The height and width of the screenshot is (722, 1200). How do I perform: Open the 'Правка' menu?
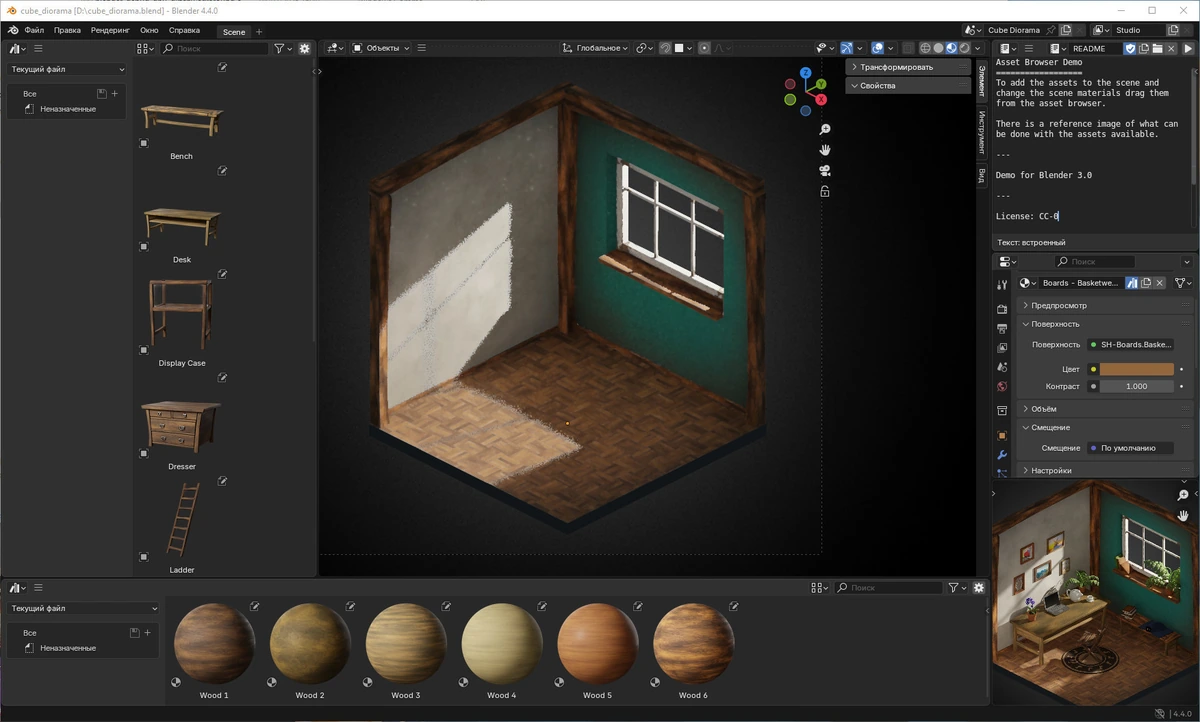[x=67, y=30]
